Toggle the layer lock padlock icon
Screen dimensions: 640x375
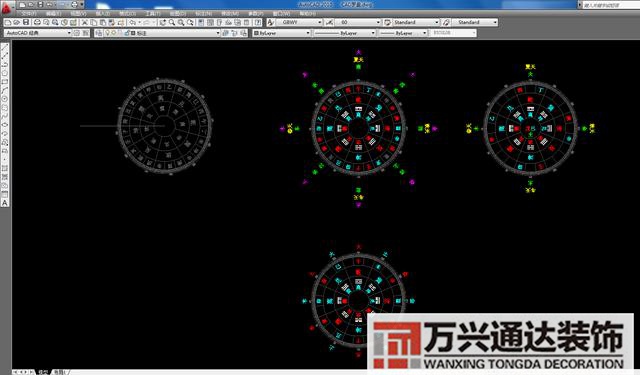[127, 33]
